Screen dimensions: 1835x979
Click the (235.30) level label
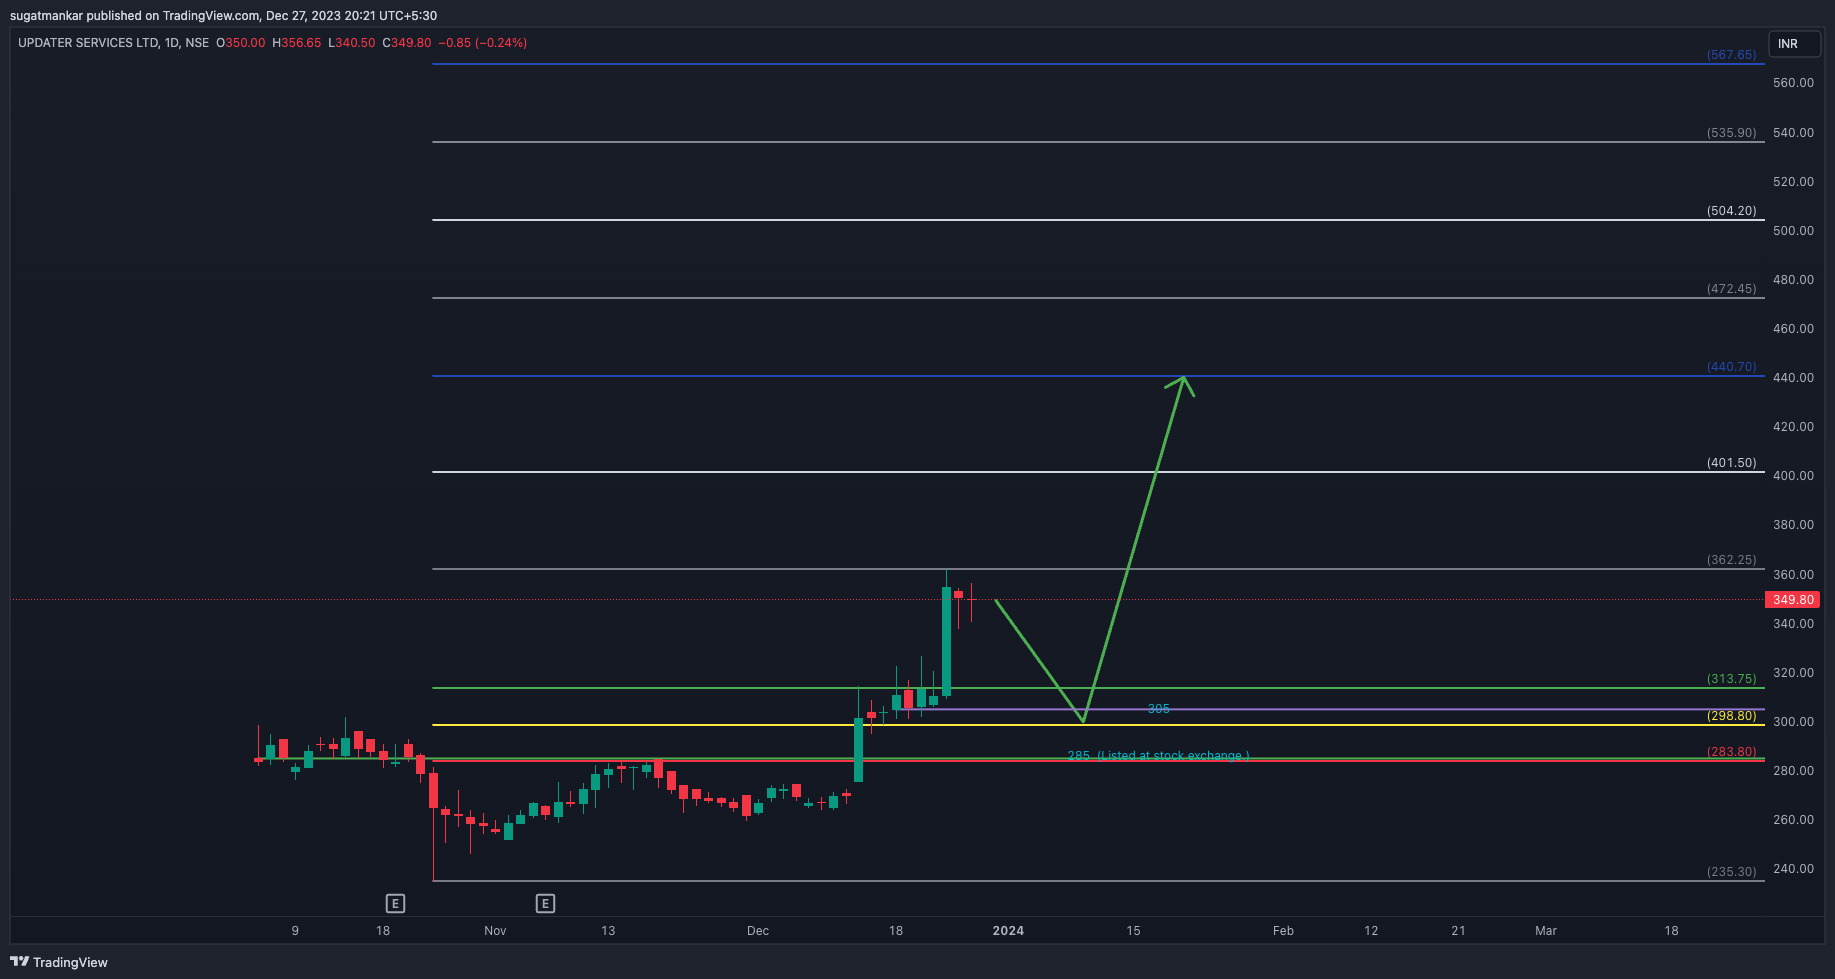[x=1731, y=872]
